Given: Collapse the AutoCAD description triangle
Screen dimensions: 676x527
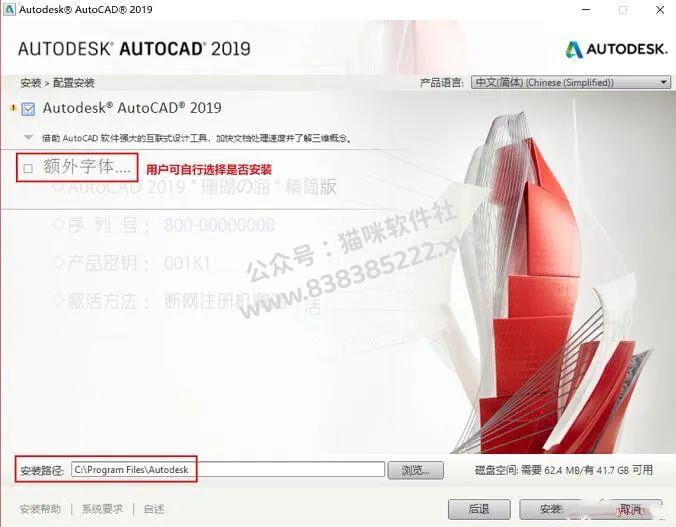Looking at the screenshot, I should click(x=28, y=138).
